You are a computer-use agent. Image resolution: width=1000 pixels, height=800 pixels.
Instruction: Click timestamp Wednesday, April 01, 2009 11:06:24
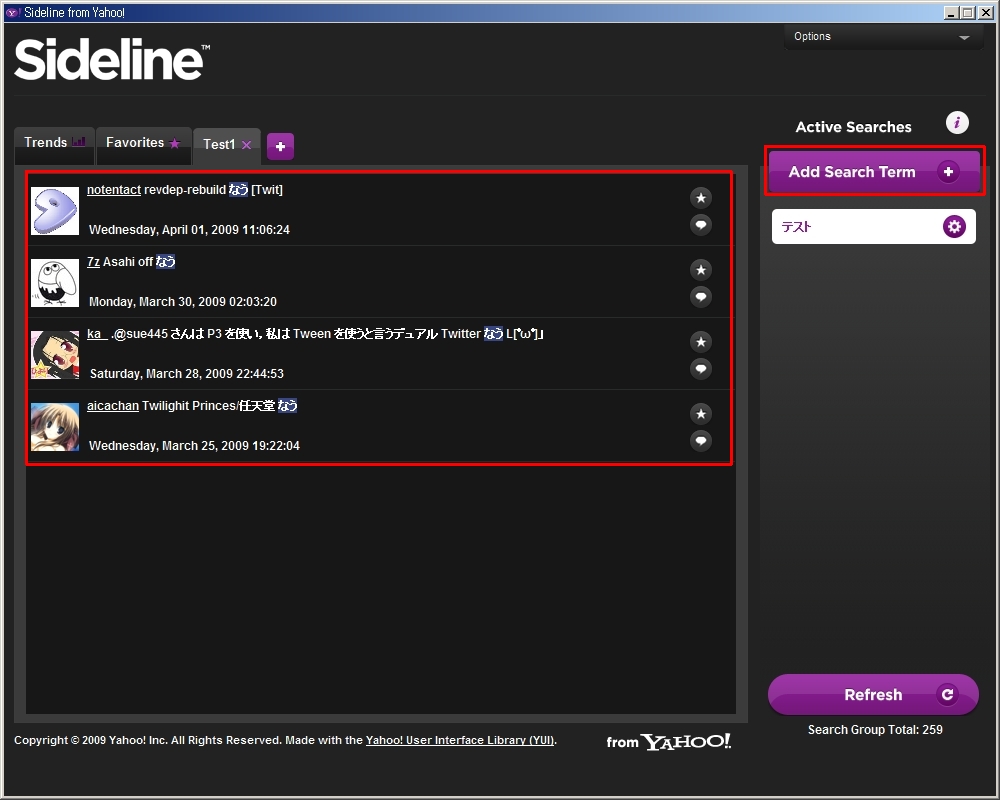[x=189, y=230]
